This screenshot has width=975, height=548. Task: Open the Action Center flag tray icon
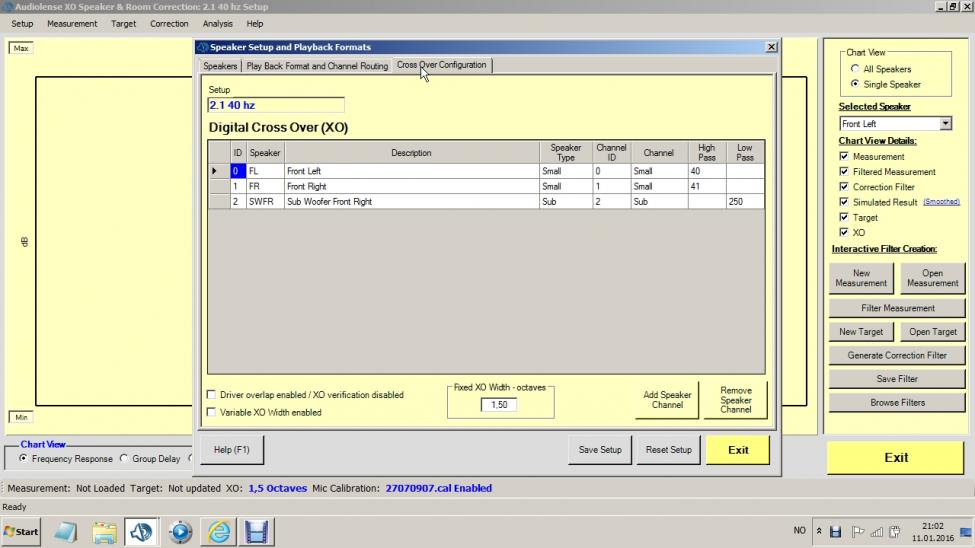pos(857,532)
